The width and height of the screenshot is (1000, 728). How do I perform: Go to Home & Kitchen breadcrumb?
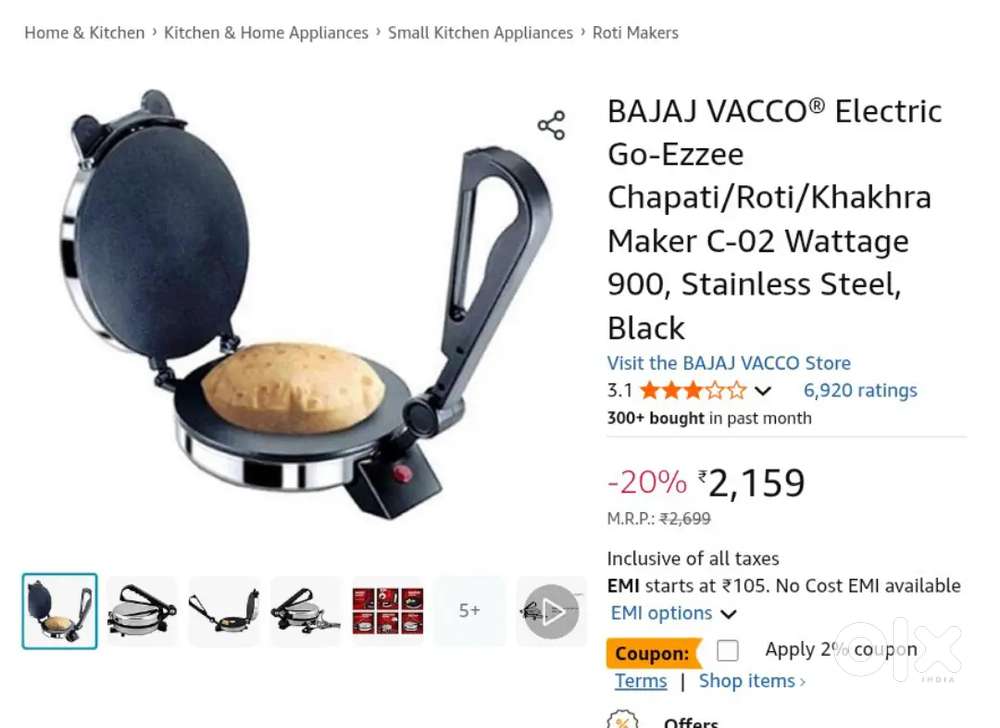85,33
